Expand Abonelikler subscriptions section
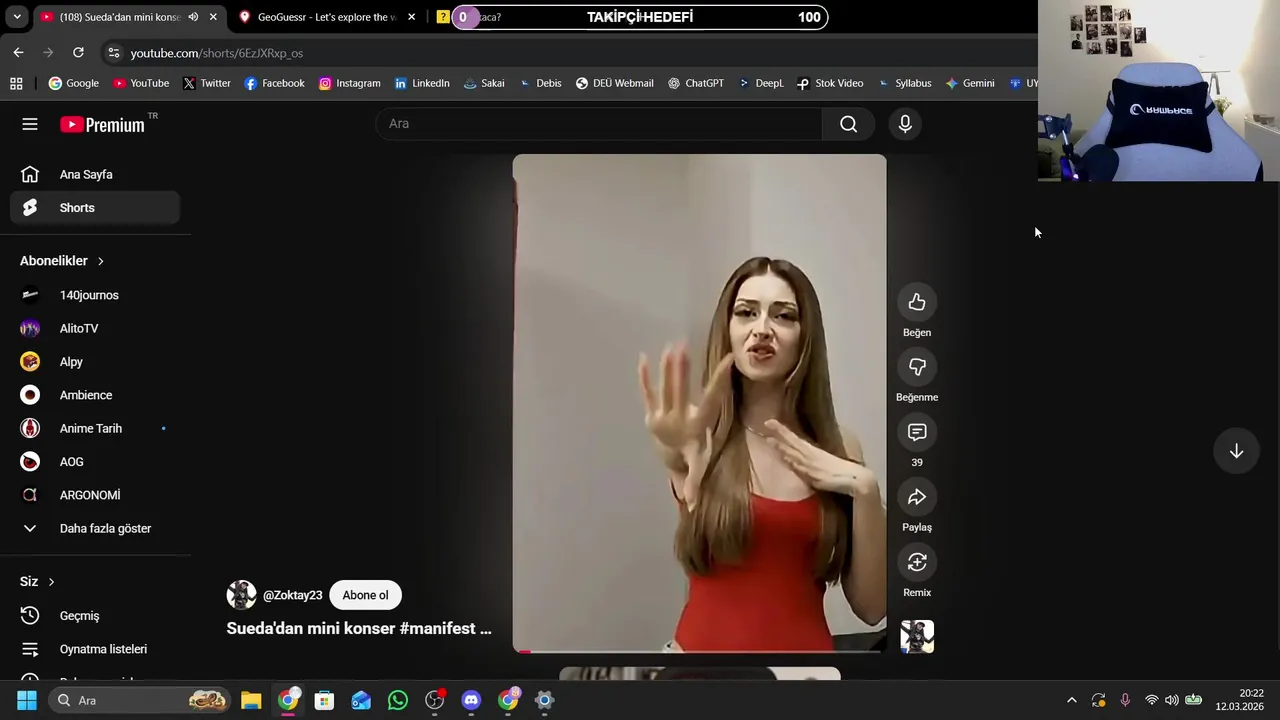Image resolution: width=1280 pixels, height=720 pixels. point(62,261)
